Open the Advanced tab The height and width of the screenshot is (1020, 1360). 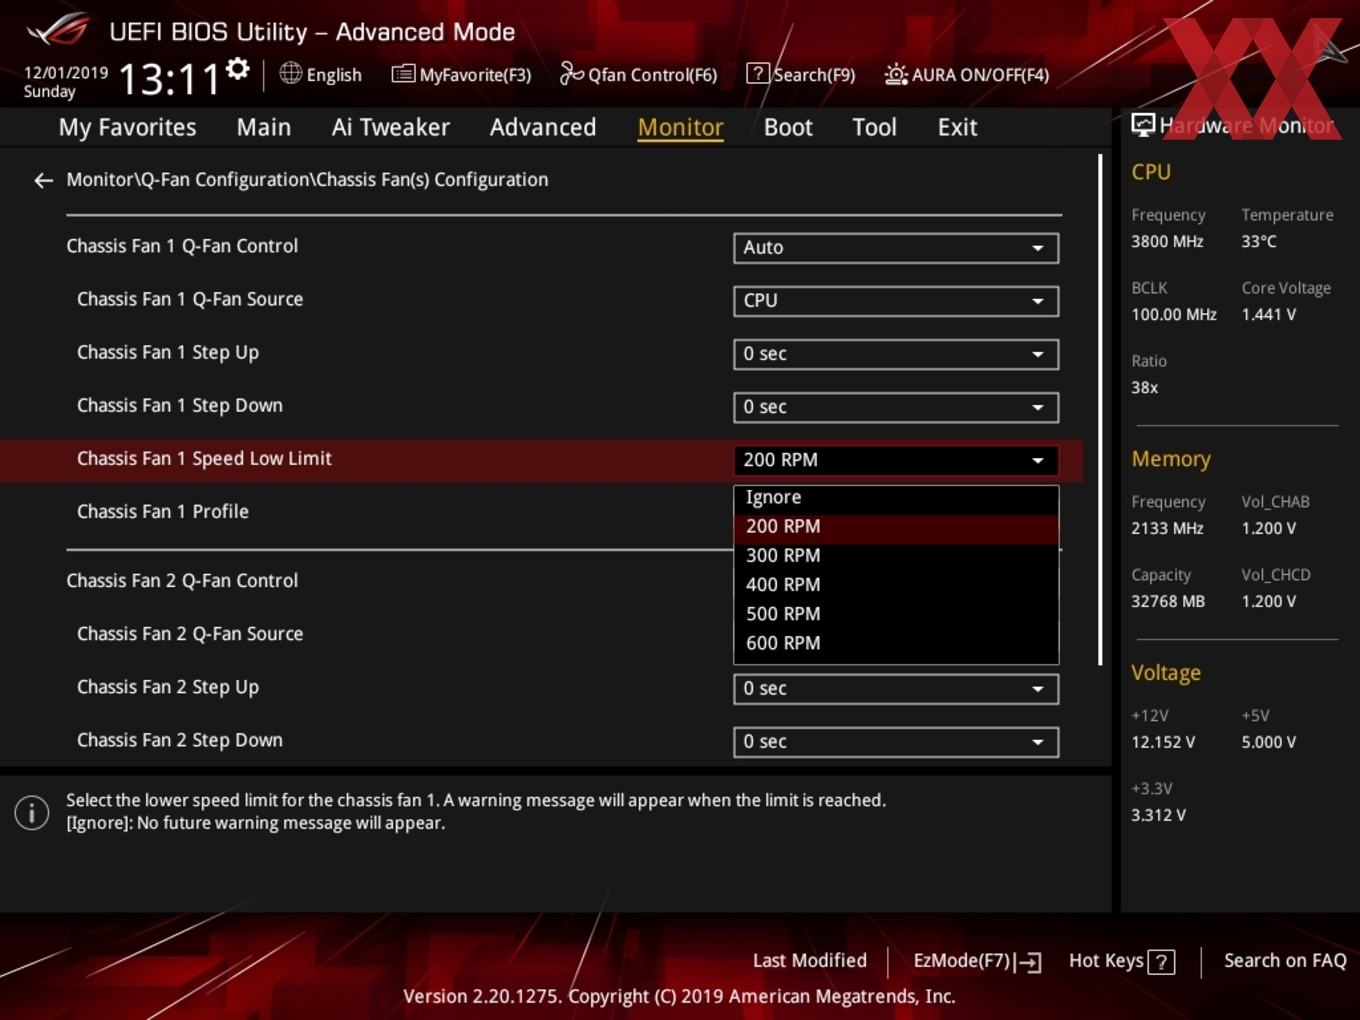(x=543, y=127)
